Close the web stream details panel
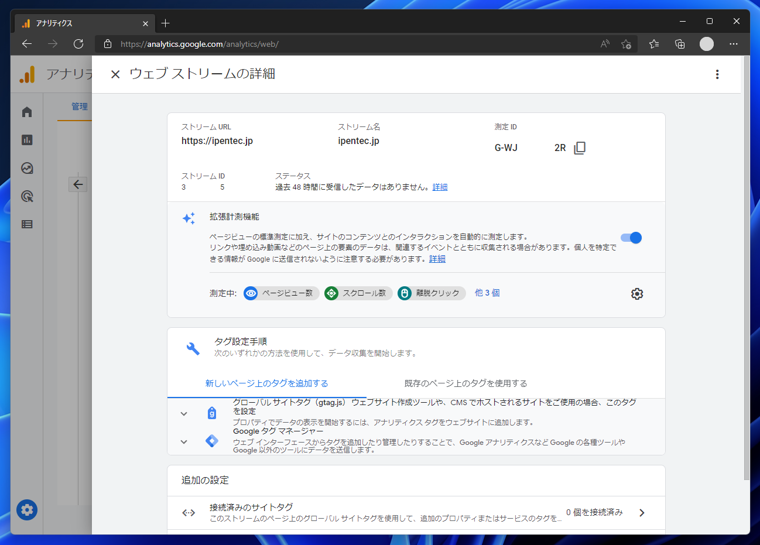 pyautogui.click(x=115, y=74)
